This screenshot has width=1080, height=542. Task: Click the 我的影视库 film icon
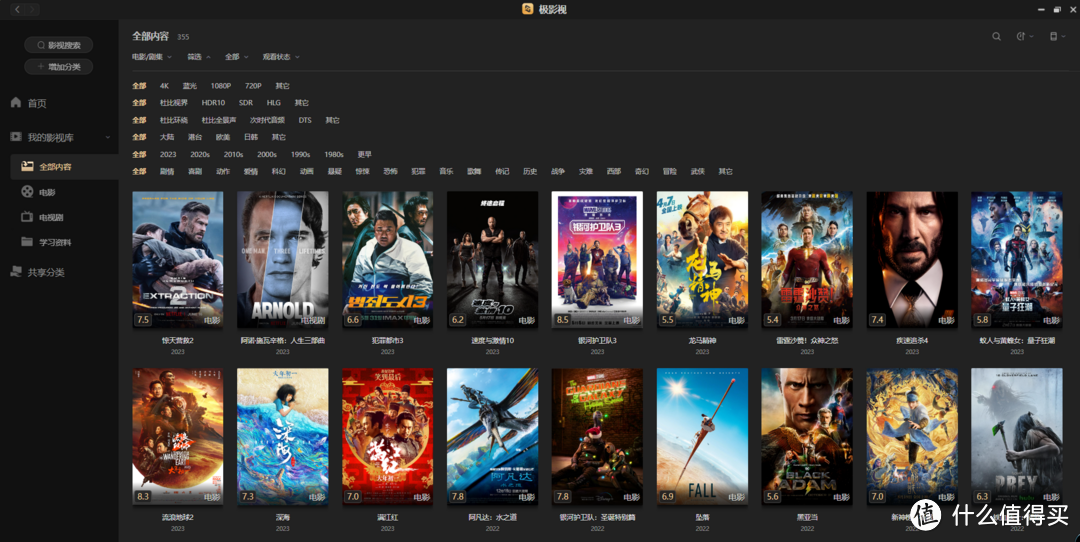16,137
